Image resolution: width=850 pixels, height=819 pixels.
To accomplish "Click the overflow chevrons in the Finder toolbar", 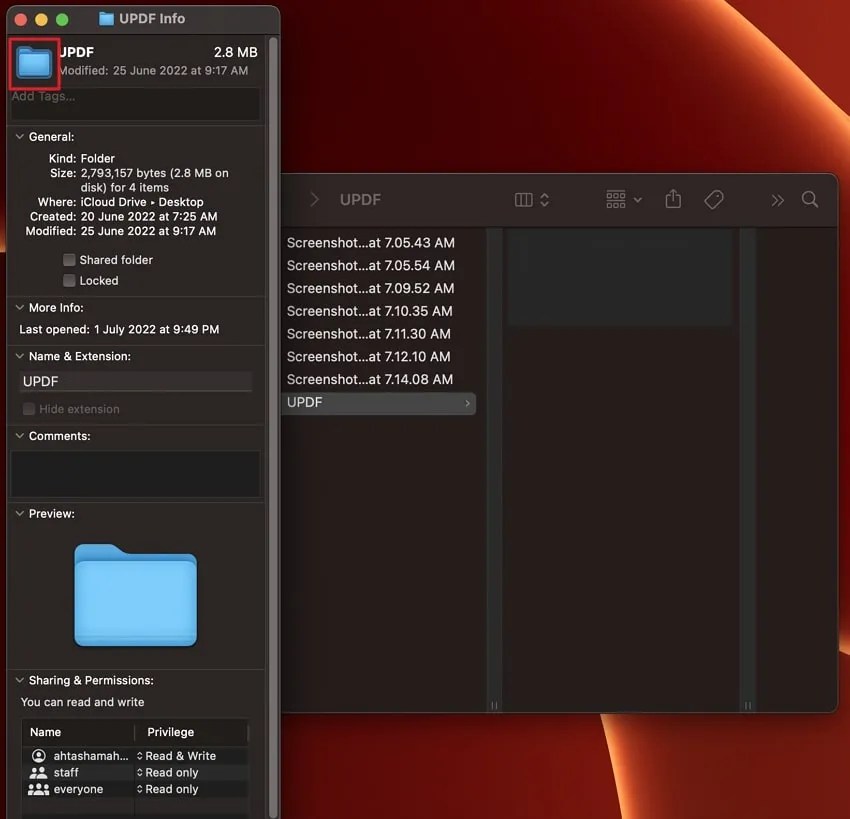I will tap(778, 200).
